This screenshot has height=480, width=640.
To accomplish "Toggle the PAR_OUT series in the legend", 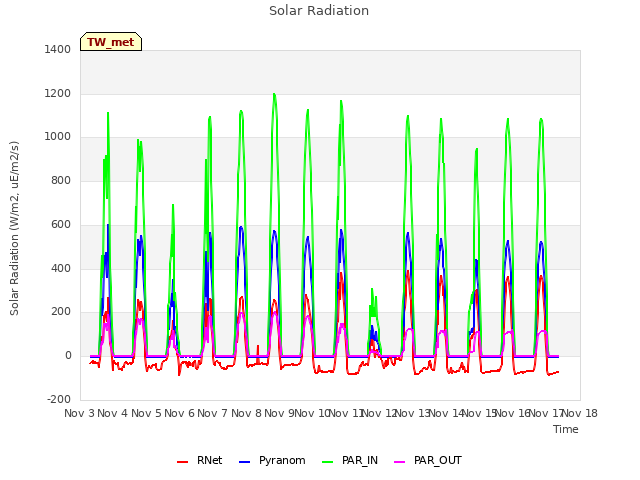I will [428, 460].
